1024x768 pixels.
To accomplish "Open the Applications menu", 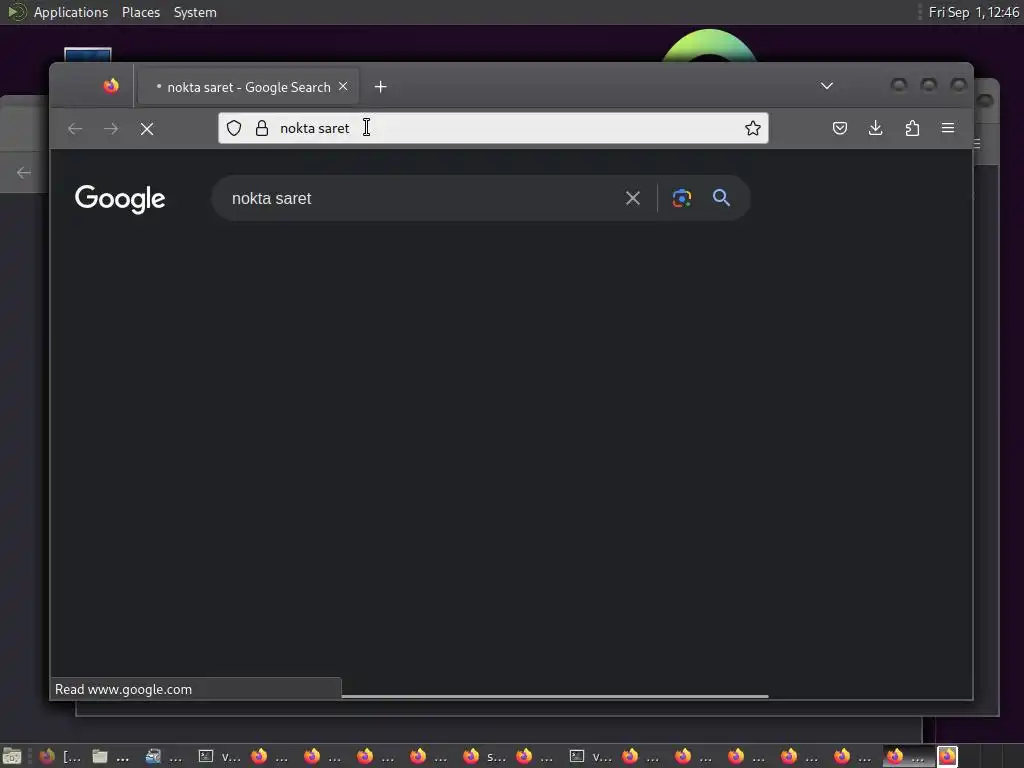I will click(71, 12).
